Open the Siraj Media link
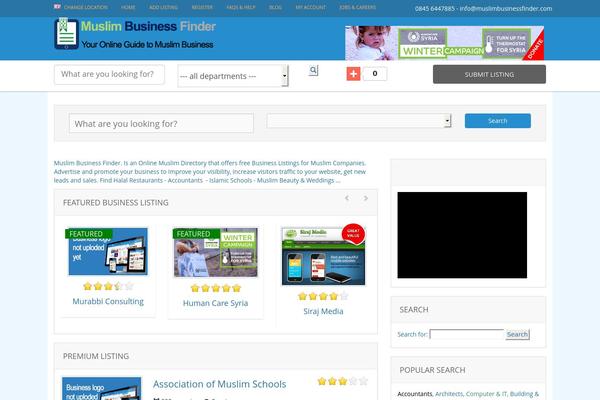The width and height of the screenshot is (600, 400). pos(323,311)
